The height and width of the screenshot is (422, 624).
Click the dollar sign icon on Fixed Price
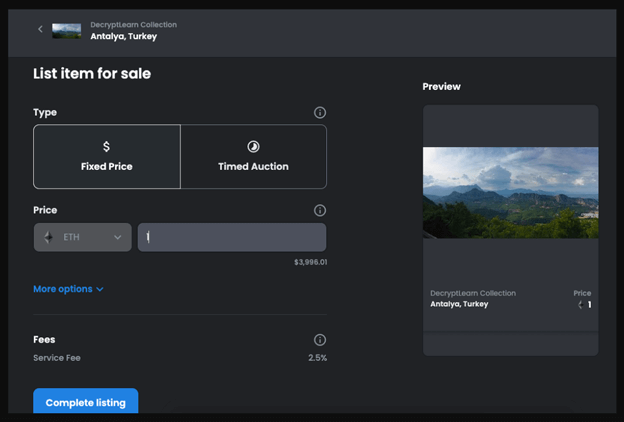(106, 147)
